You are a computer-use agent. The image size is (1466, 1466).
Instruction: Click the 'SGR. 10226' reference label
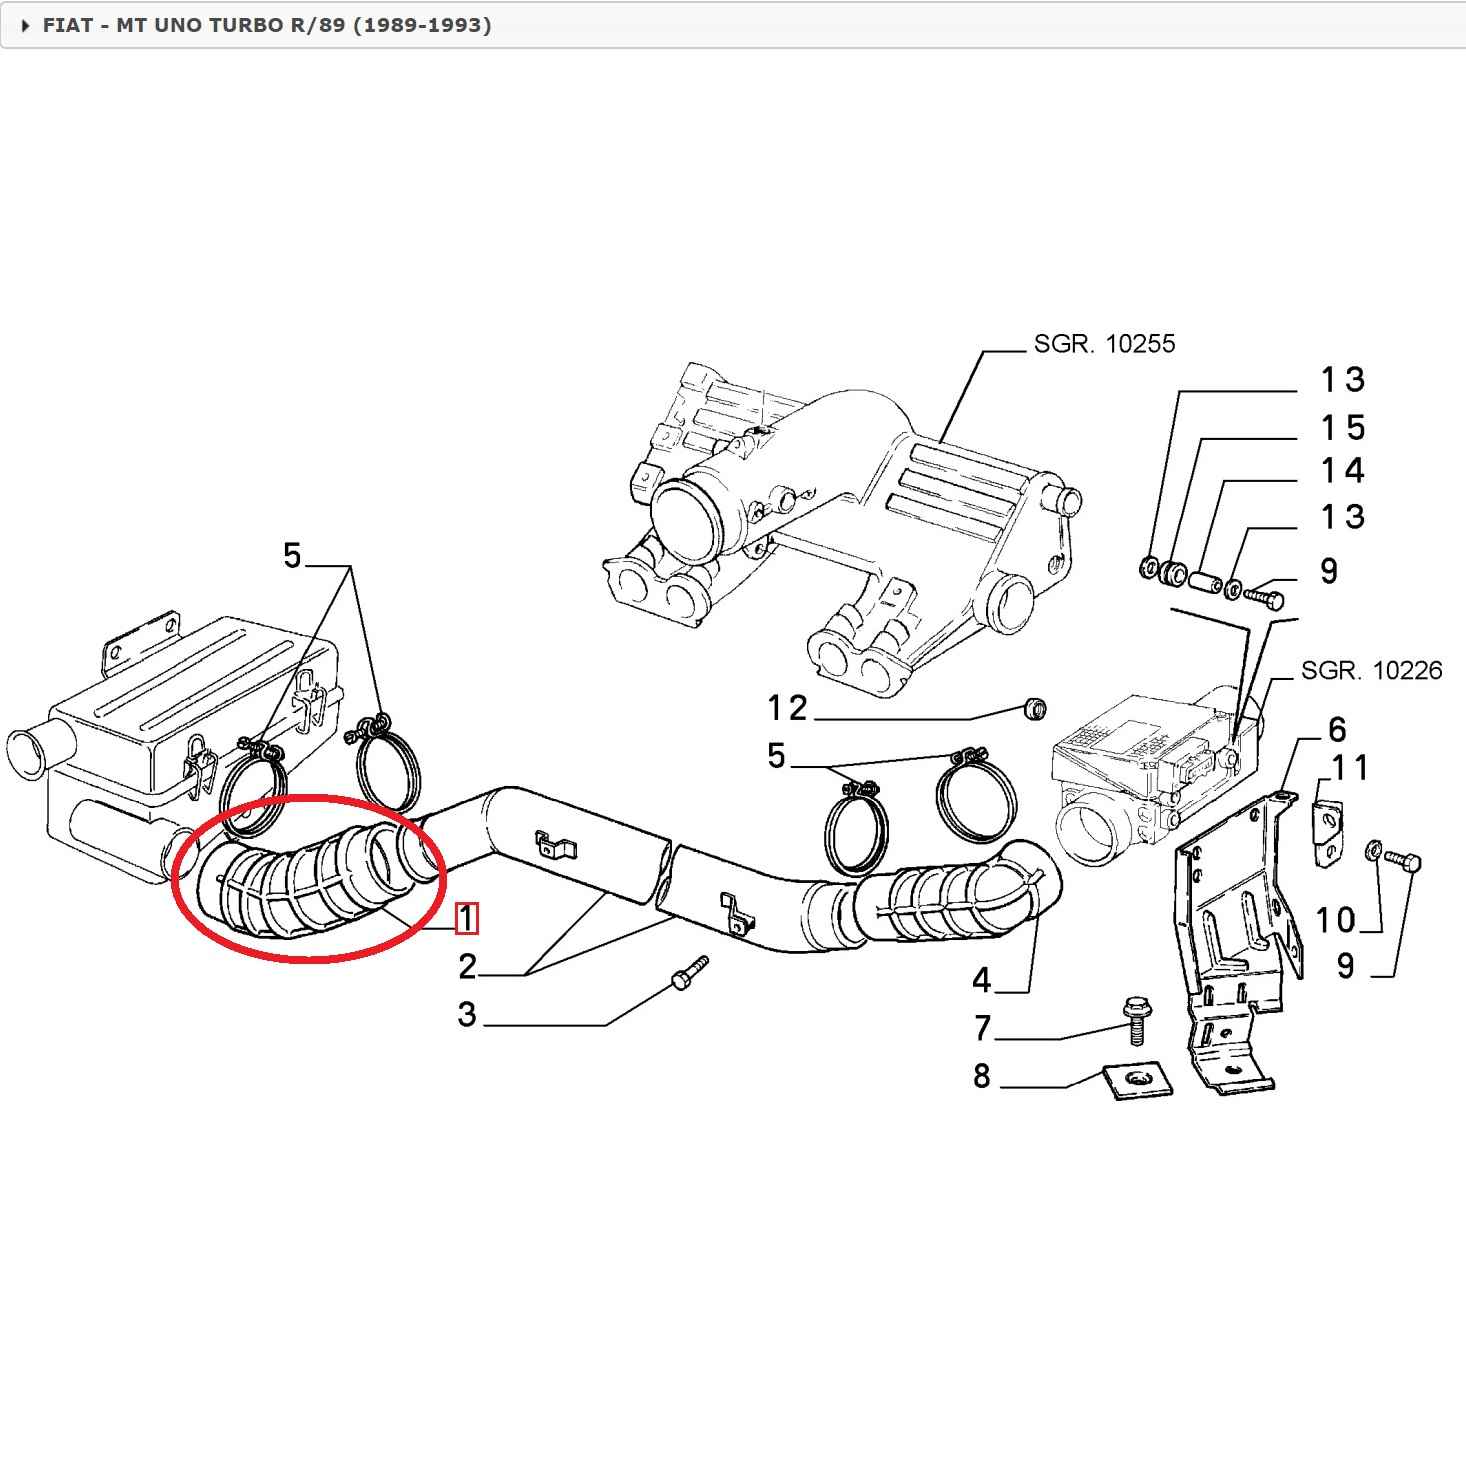(x=1371, y=670)
